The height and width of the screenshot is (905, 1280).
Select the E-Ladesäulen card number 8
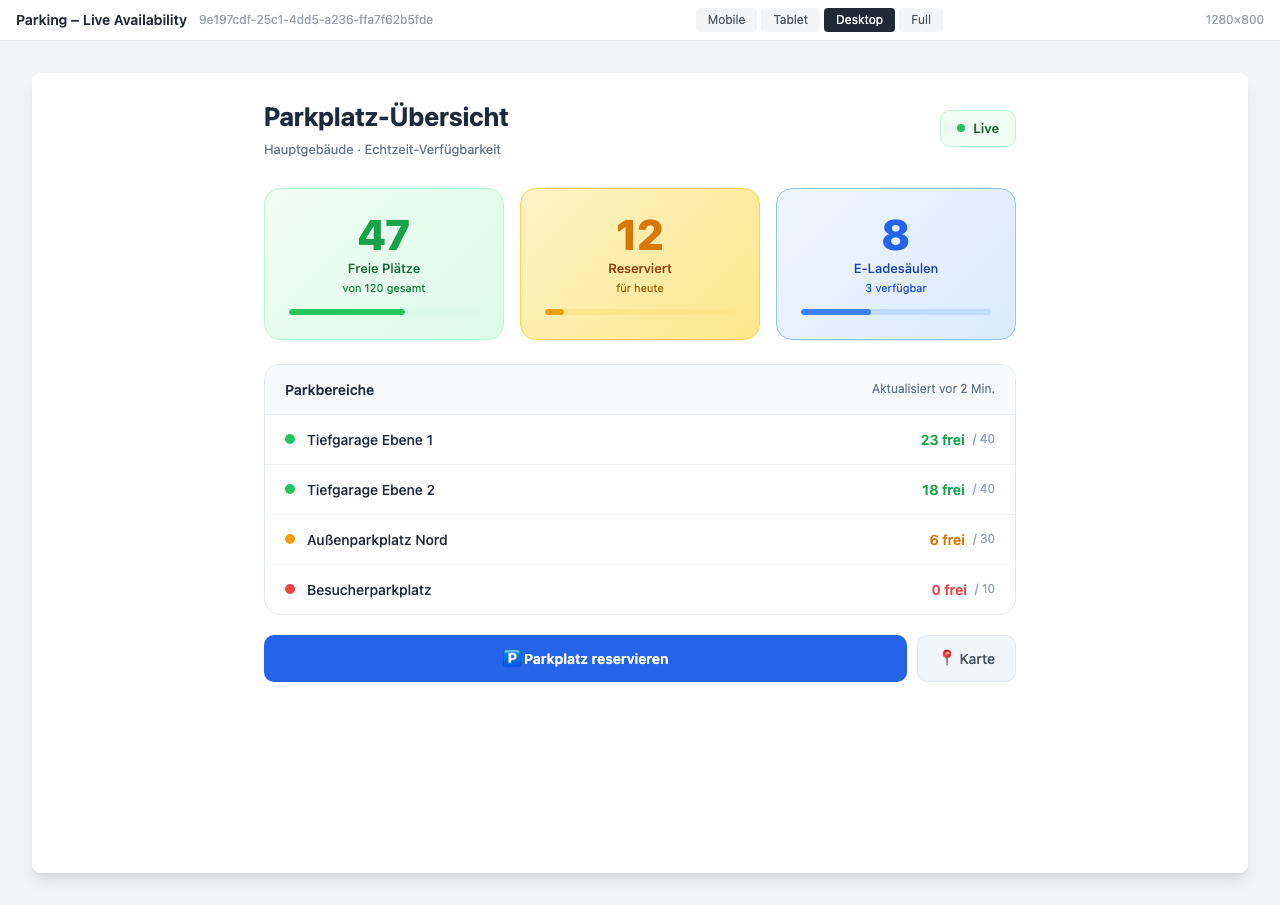click(896, 236)
